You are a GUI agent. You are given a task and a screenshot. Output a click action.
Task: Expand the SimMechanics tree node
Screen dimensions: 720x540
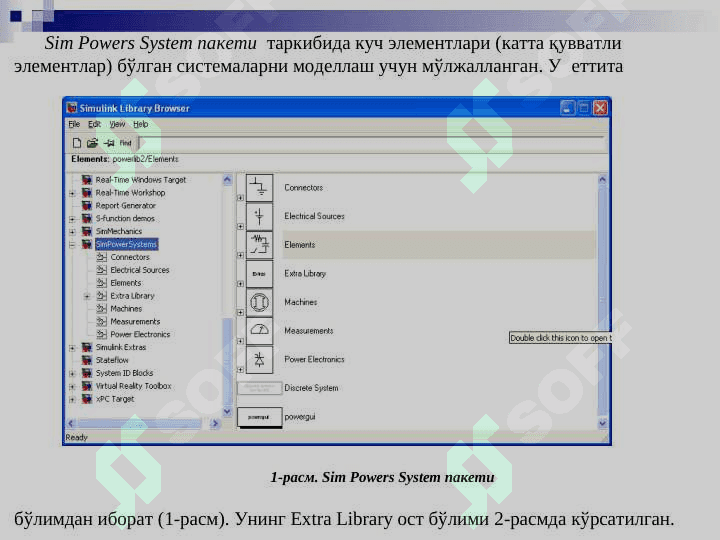click(72, 232)
